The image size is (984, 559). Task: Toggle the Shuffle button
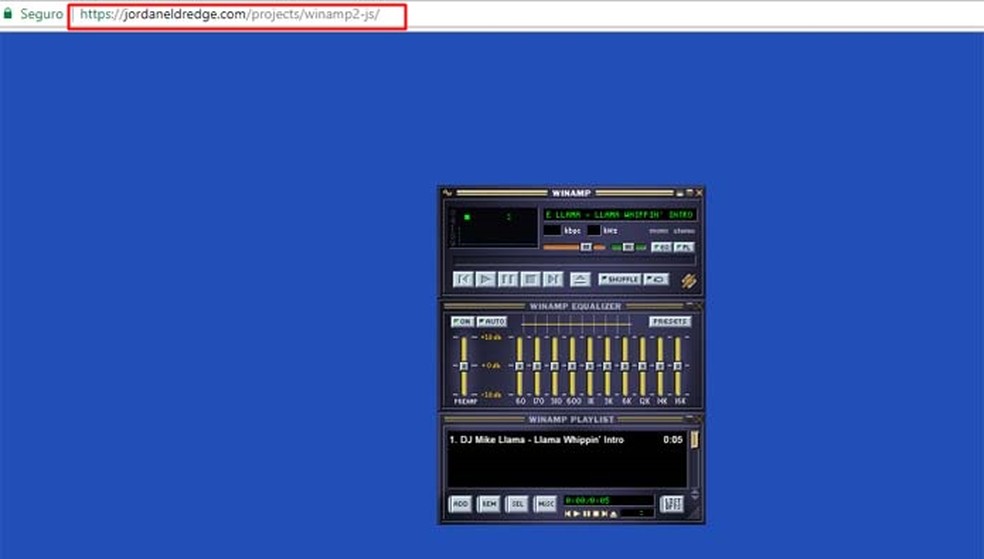[x=619, y=279]
